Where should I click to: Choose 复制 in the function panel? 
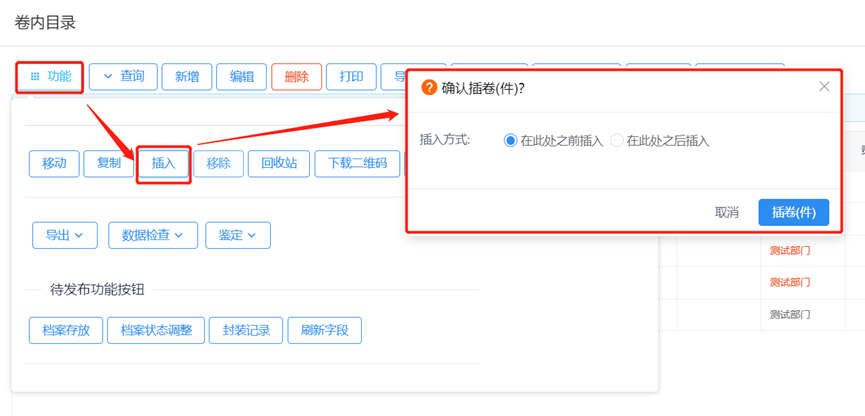point(109,163)
